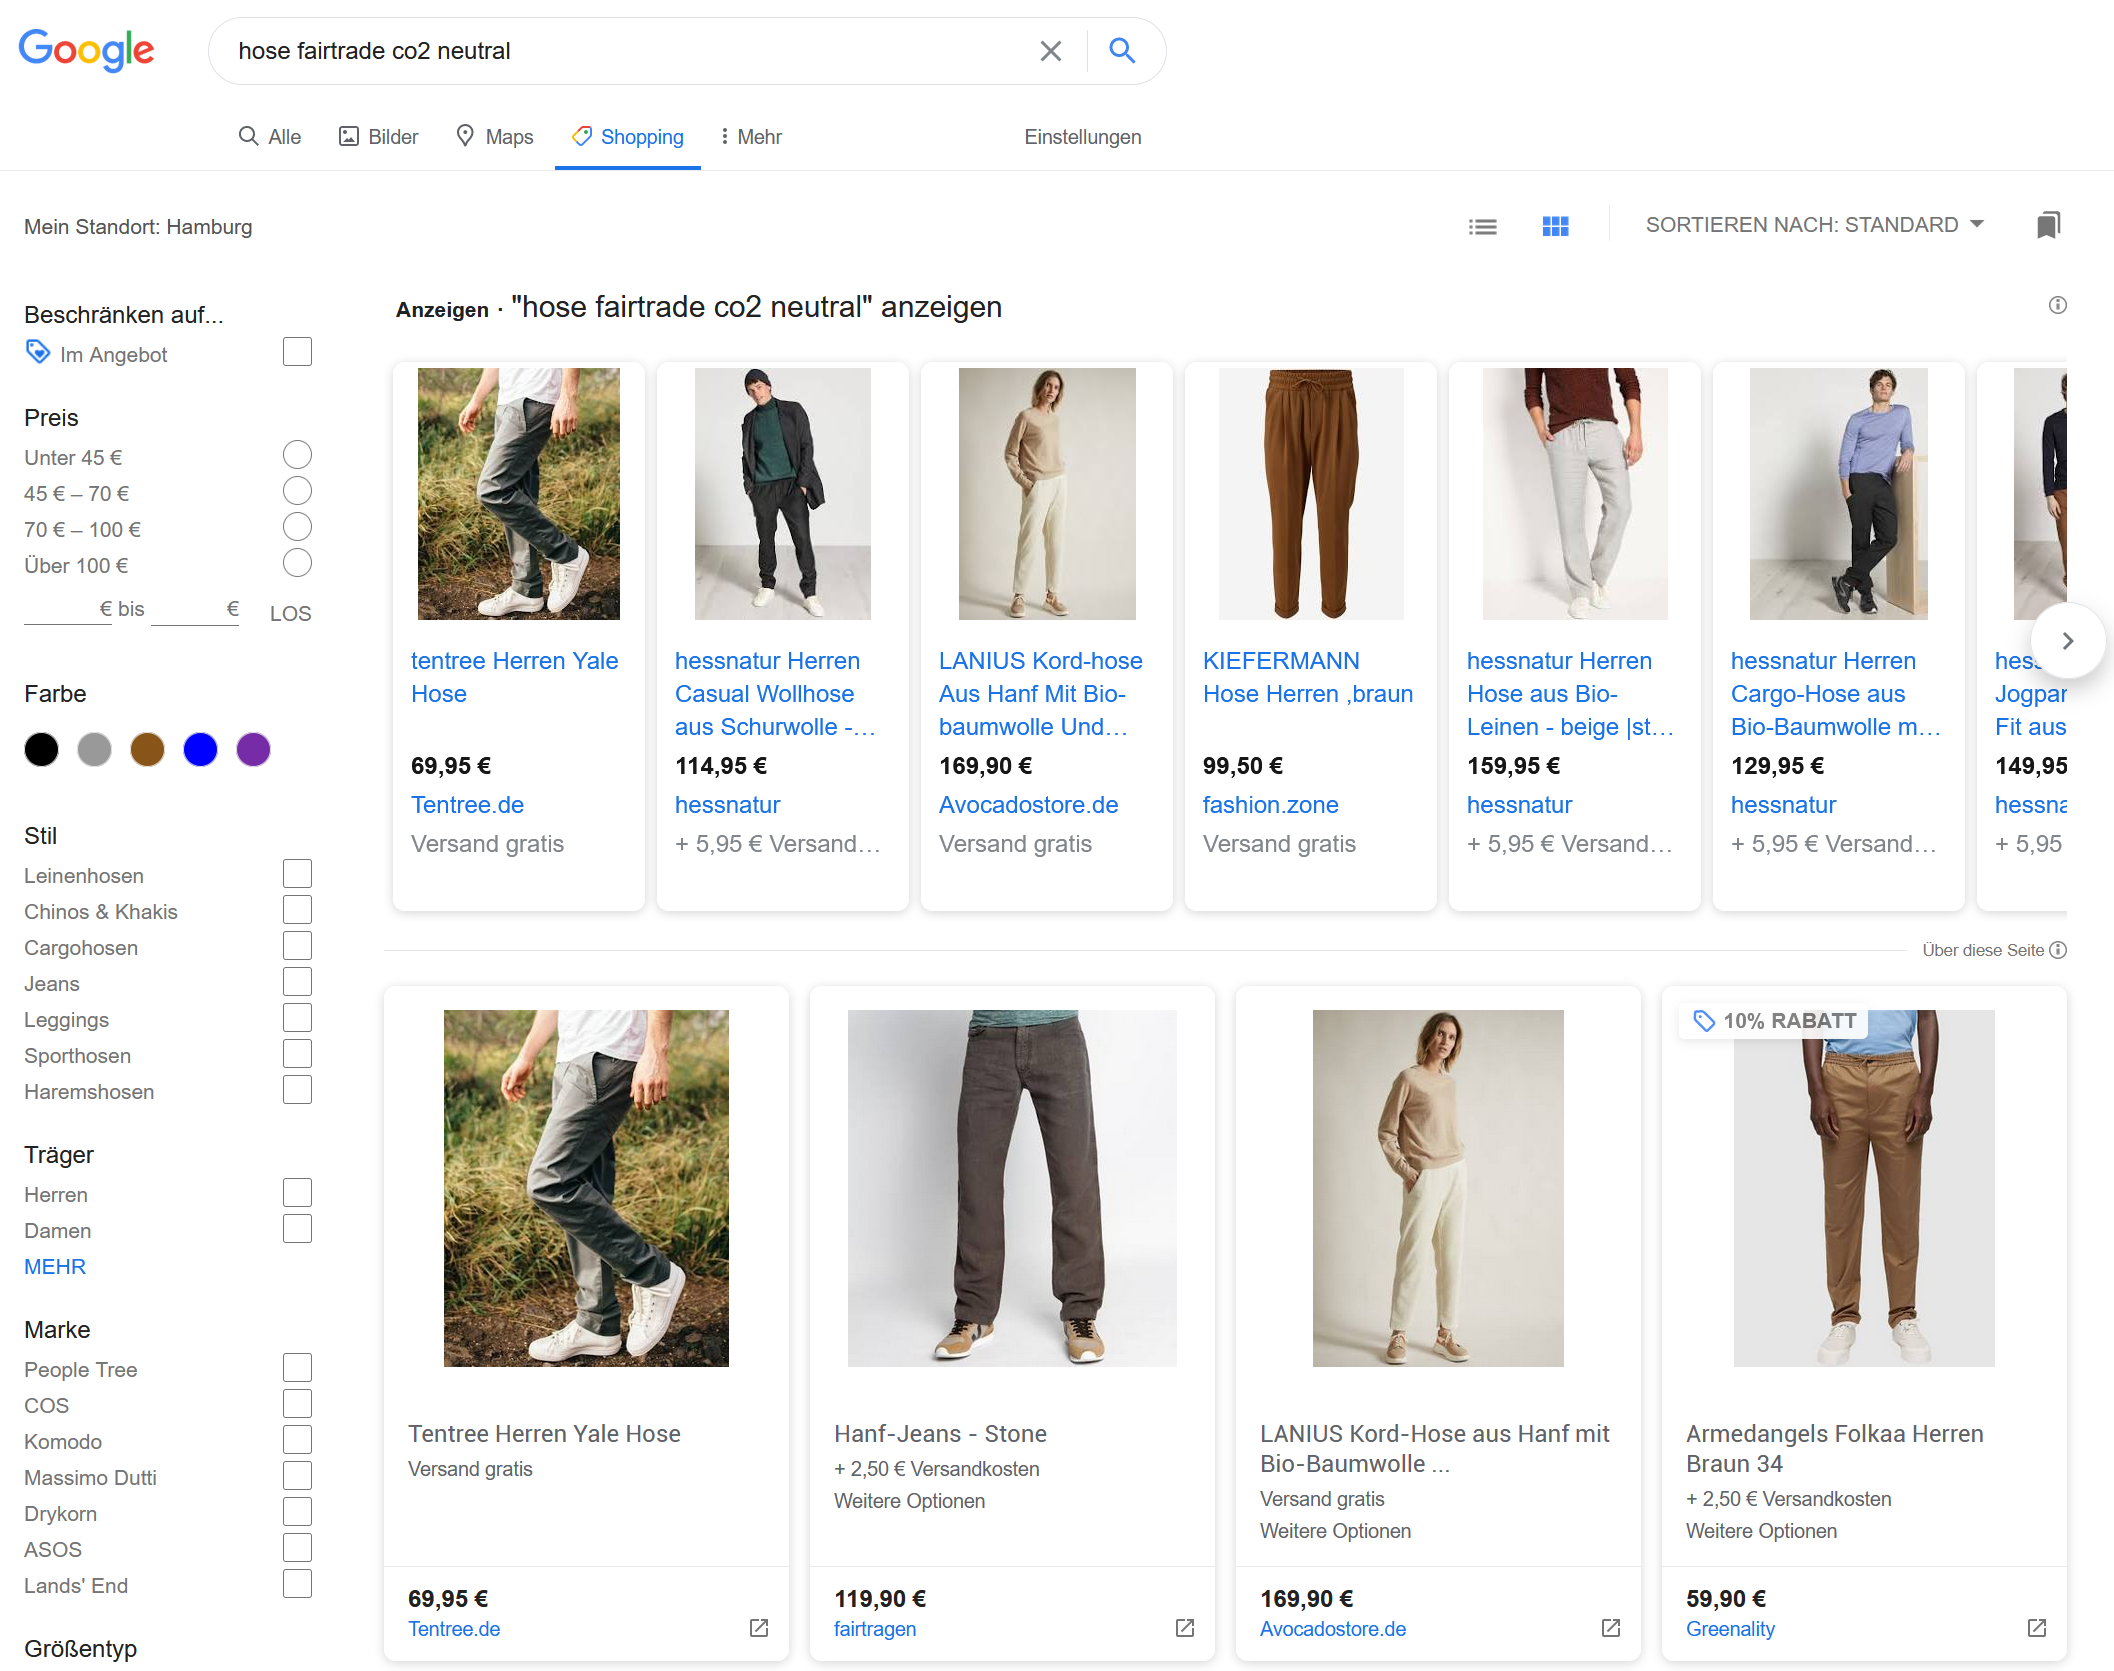Image resolution: width=2114 pixels, height=1671 pixels.
Task: Click the LANIUS Kord-hose ad thumbnail
Action: (1047, 494)
